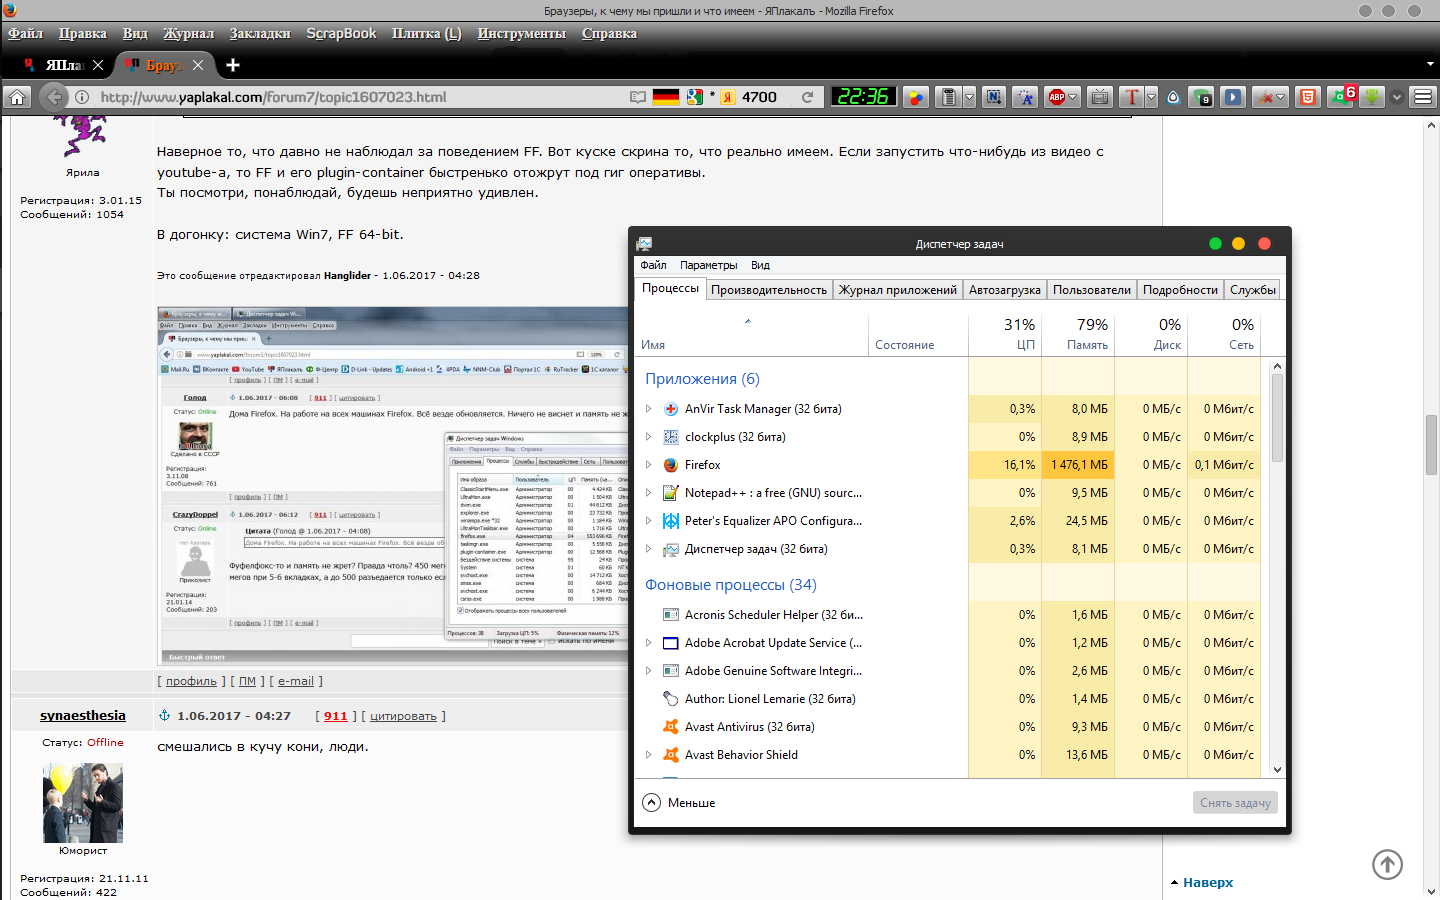Click the clipboard toolbar icon

949,97
